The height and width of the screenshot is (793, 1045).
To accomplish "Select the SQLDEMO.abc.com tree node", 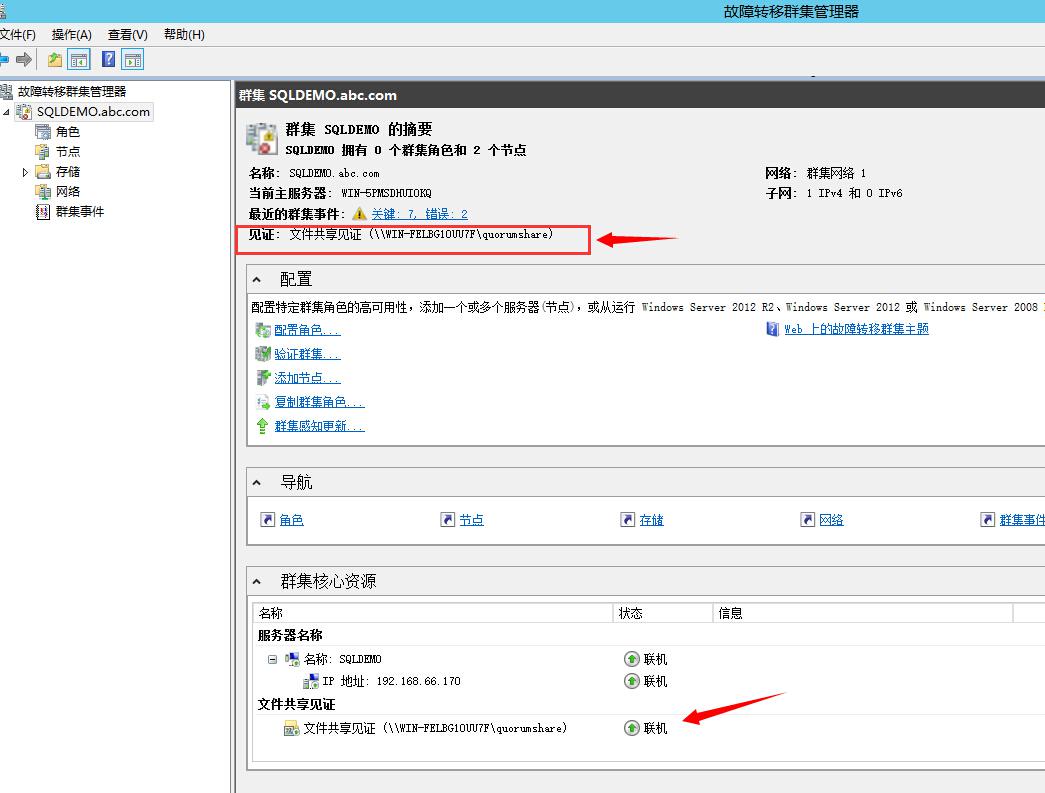I will [x=93, y=111].
